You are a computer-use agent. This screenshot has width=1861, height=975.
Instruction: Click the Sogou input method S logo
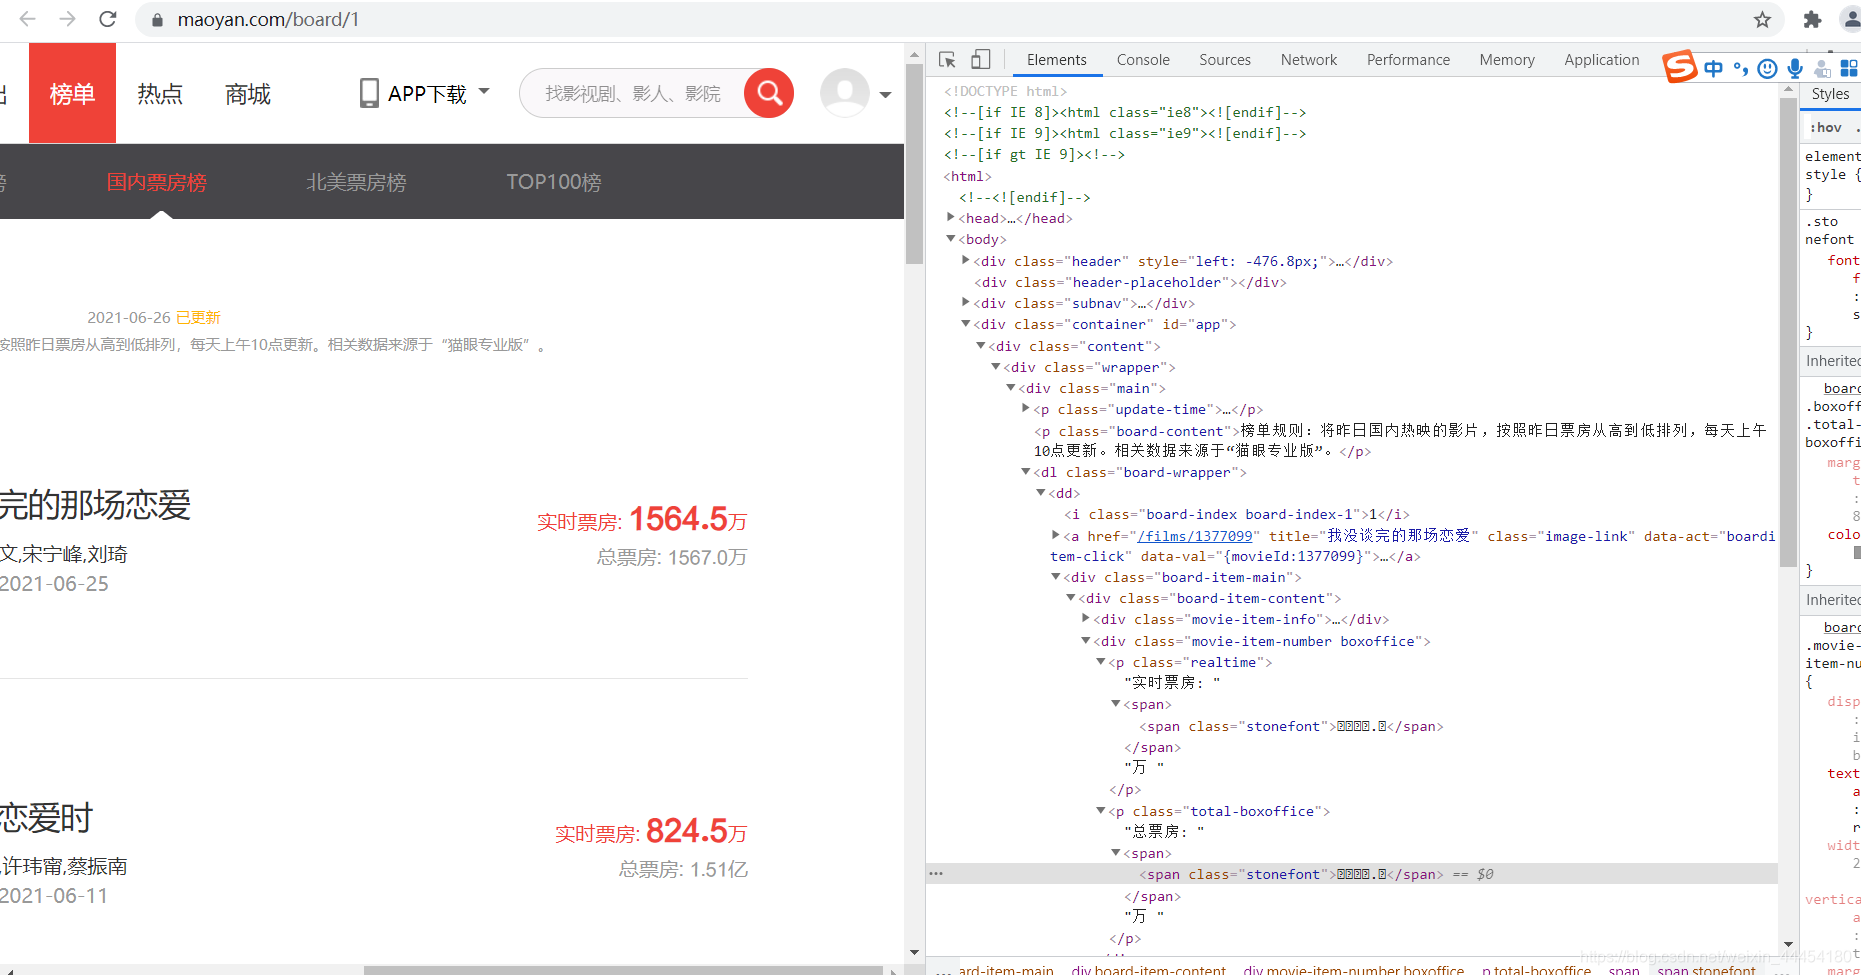click(x=1680, y=66)
